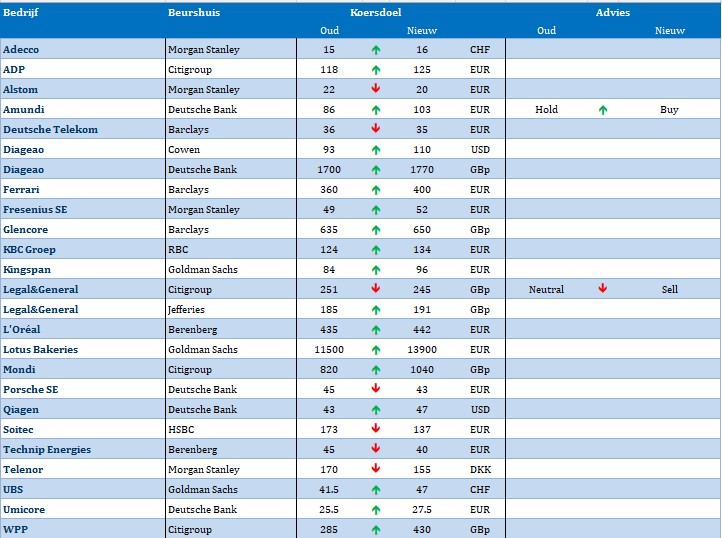
Task: Select the Technip Energies cell
Action: [83, 449]
